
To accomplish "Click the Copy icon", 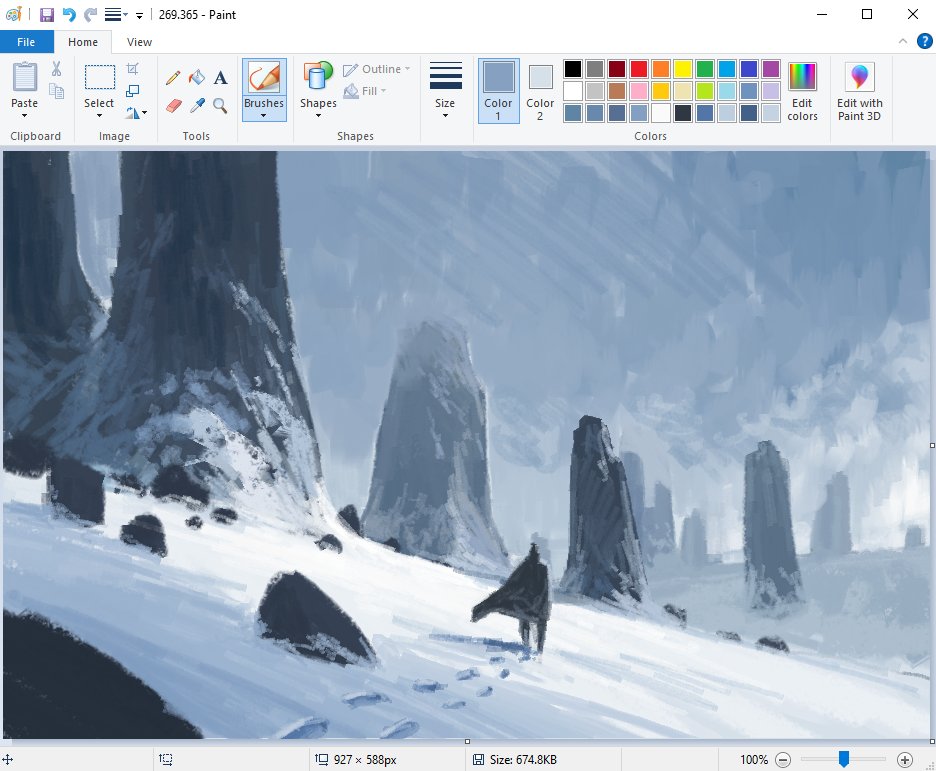I will coord(56,91).
